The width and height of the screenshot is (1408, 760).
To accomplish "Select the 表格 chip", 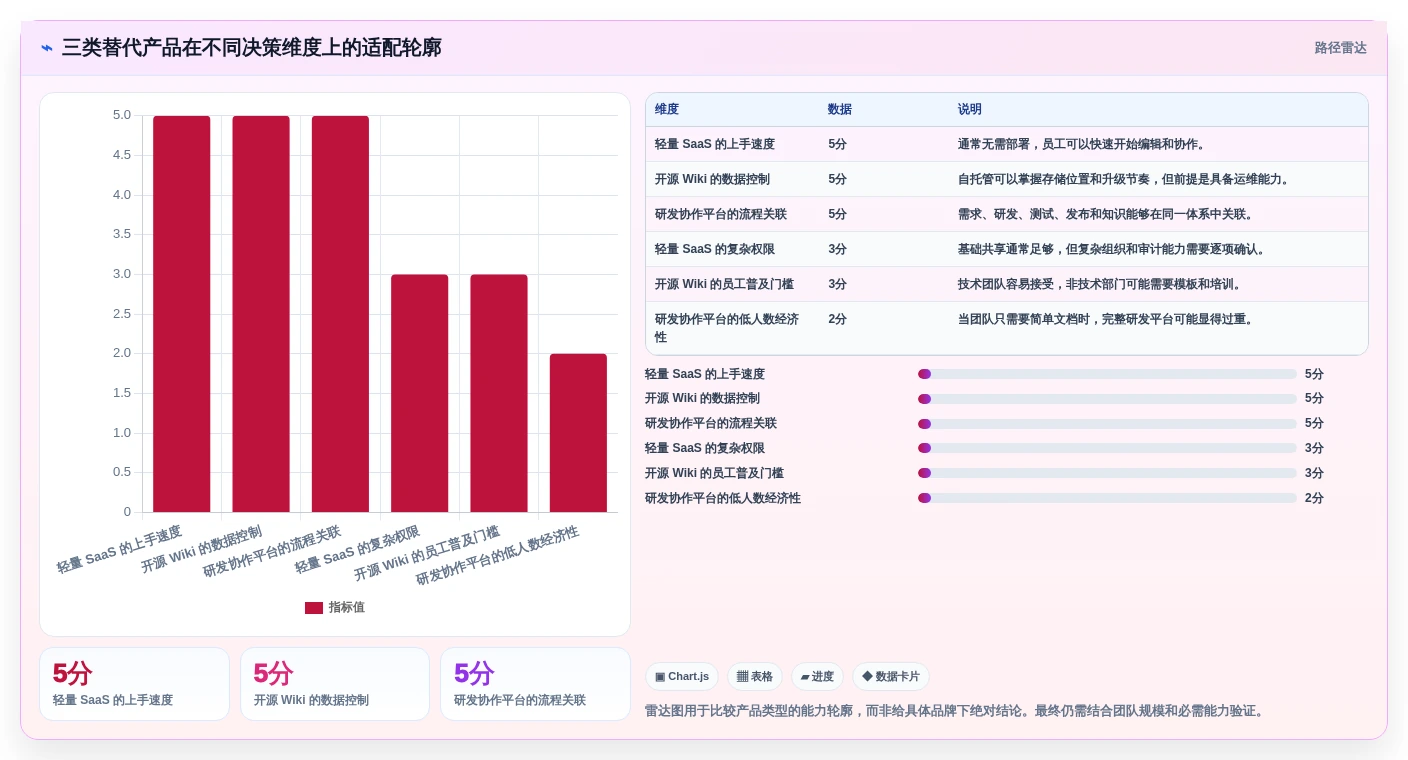I will pos(755,677).
